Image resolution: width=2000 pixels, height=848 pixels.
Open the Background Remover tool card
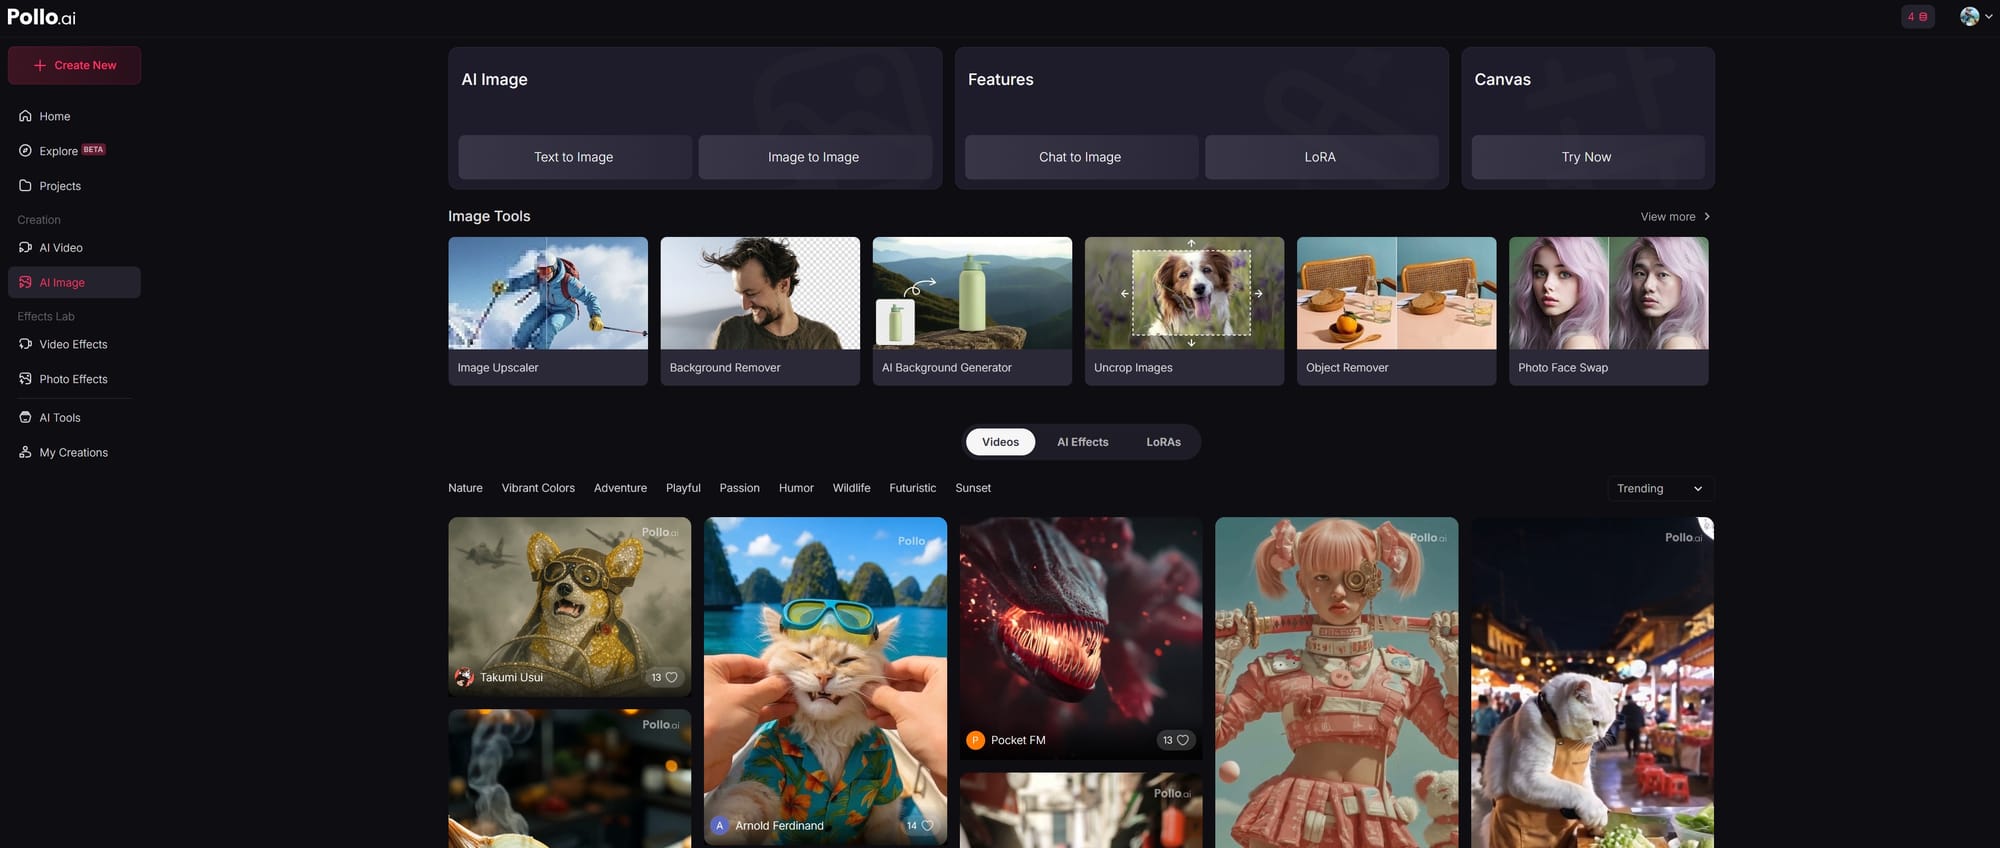pyautogui.click(x=760, y=311)
